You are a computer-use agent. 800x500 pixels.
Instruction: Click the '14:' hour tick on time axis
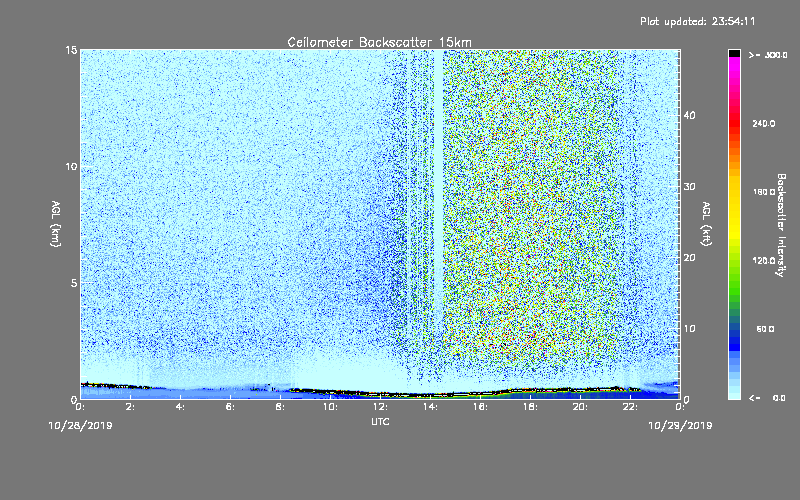pyautogui.click(x=431, y=407)
